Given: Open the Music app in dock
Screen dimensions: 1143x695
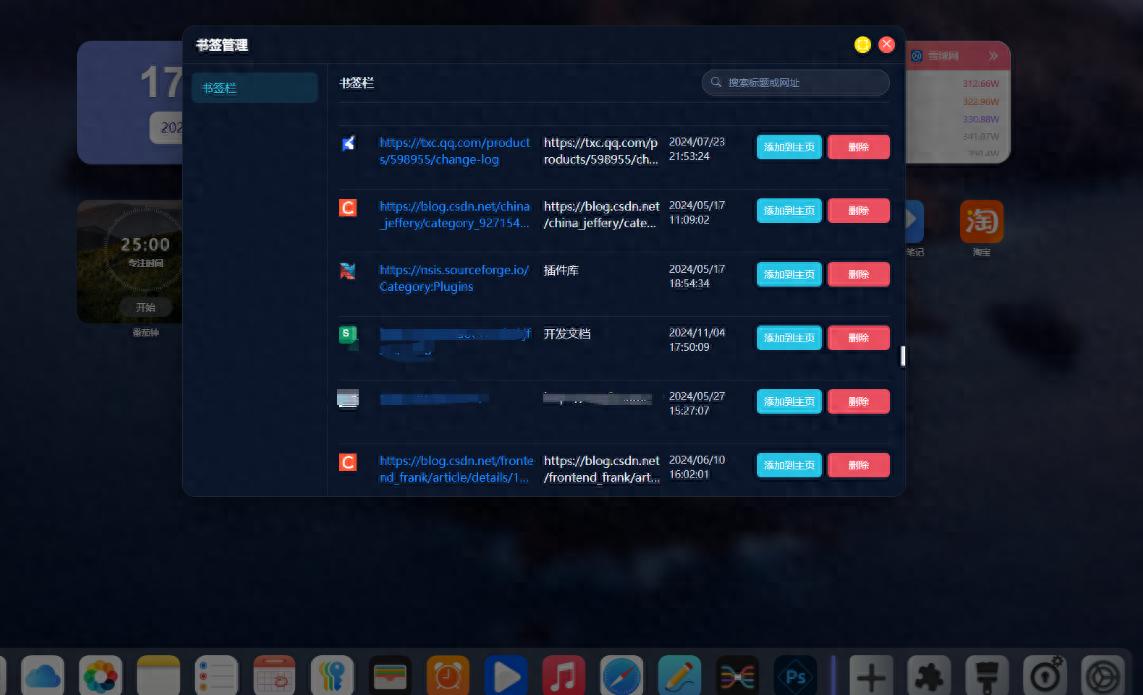Looking at the screenshot, I should (x=563, y=675).
